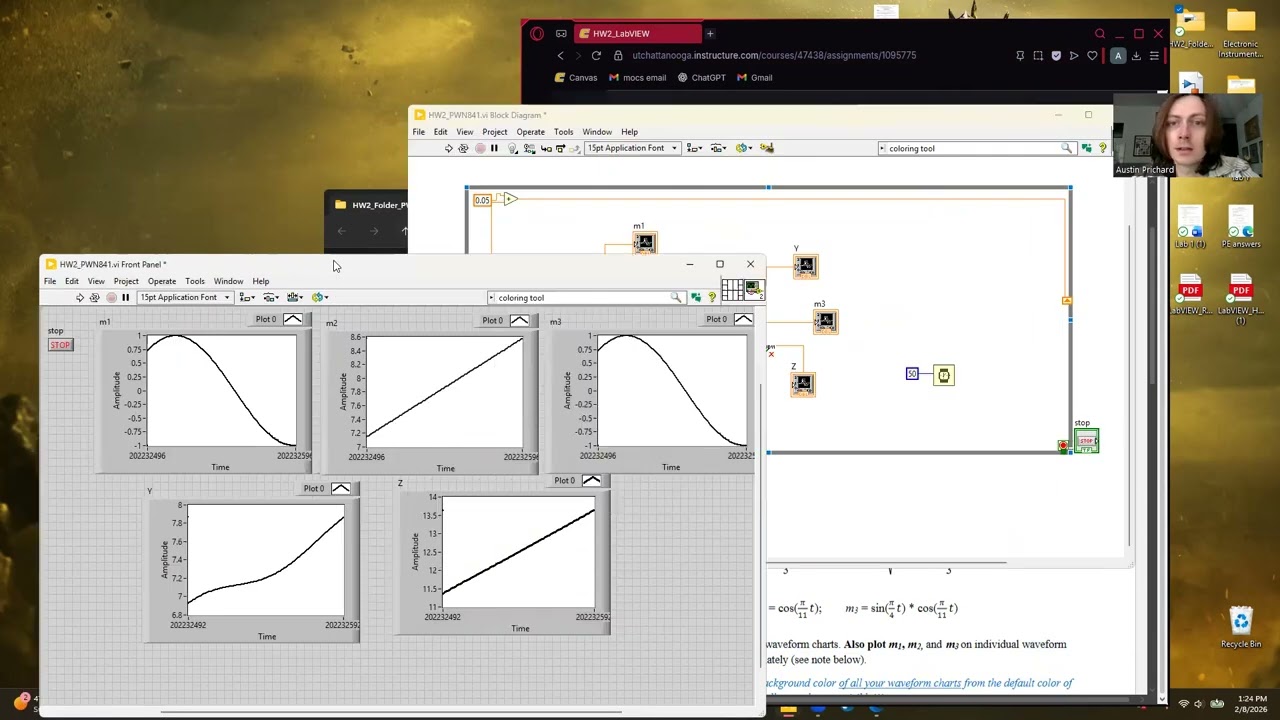The height and width of the screenshot is (720, 1280).
Task: Pause execution in Block Diagram toolbar
Action: point(494,148)
